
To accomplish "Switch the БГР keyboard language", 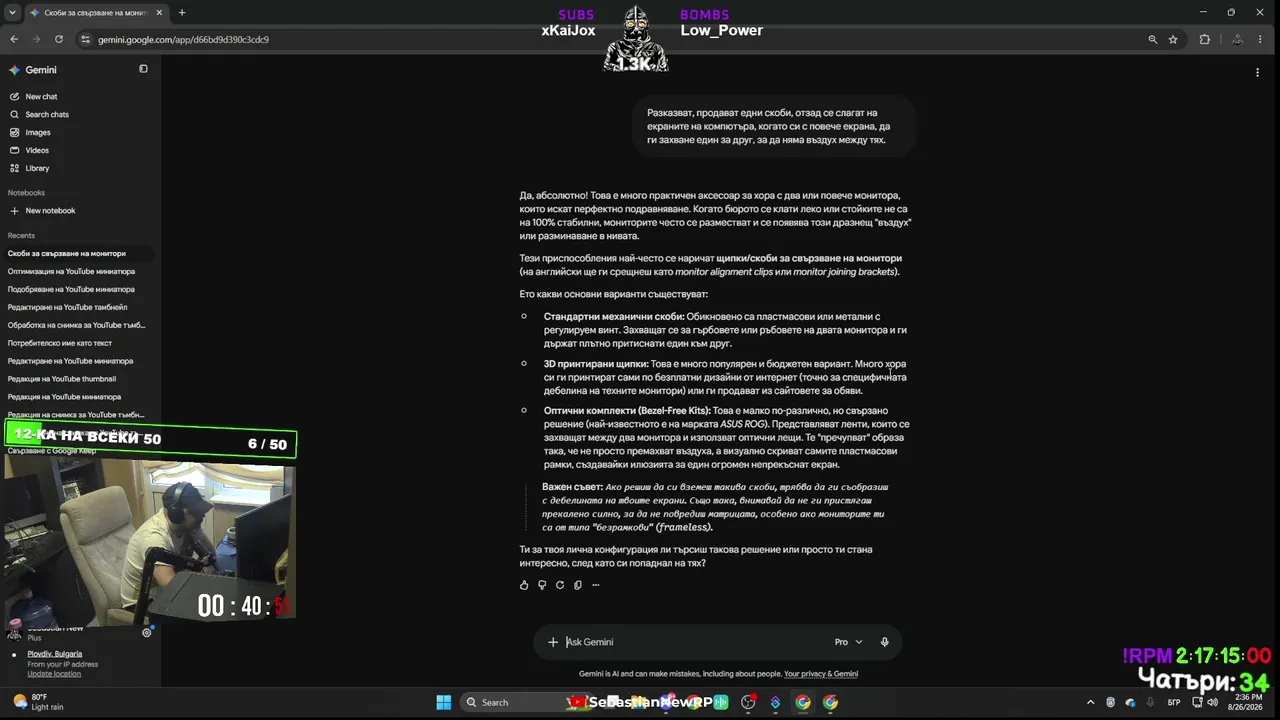I will pos(1174,702).
